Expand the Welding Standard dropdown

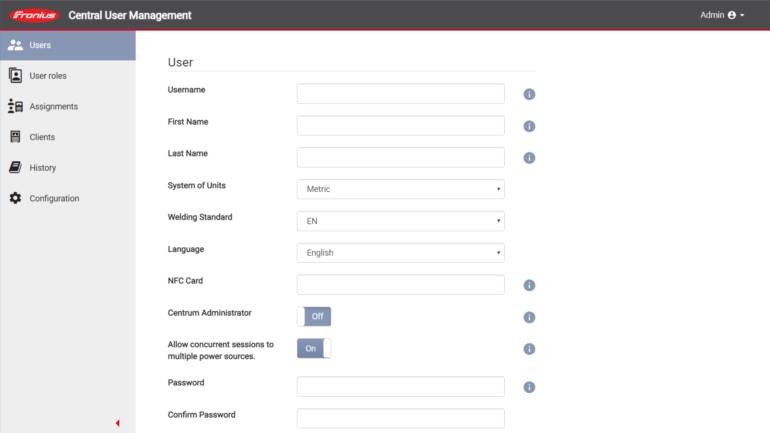(x=400, y=221)
